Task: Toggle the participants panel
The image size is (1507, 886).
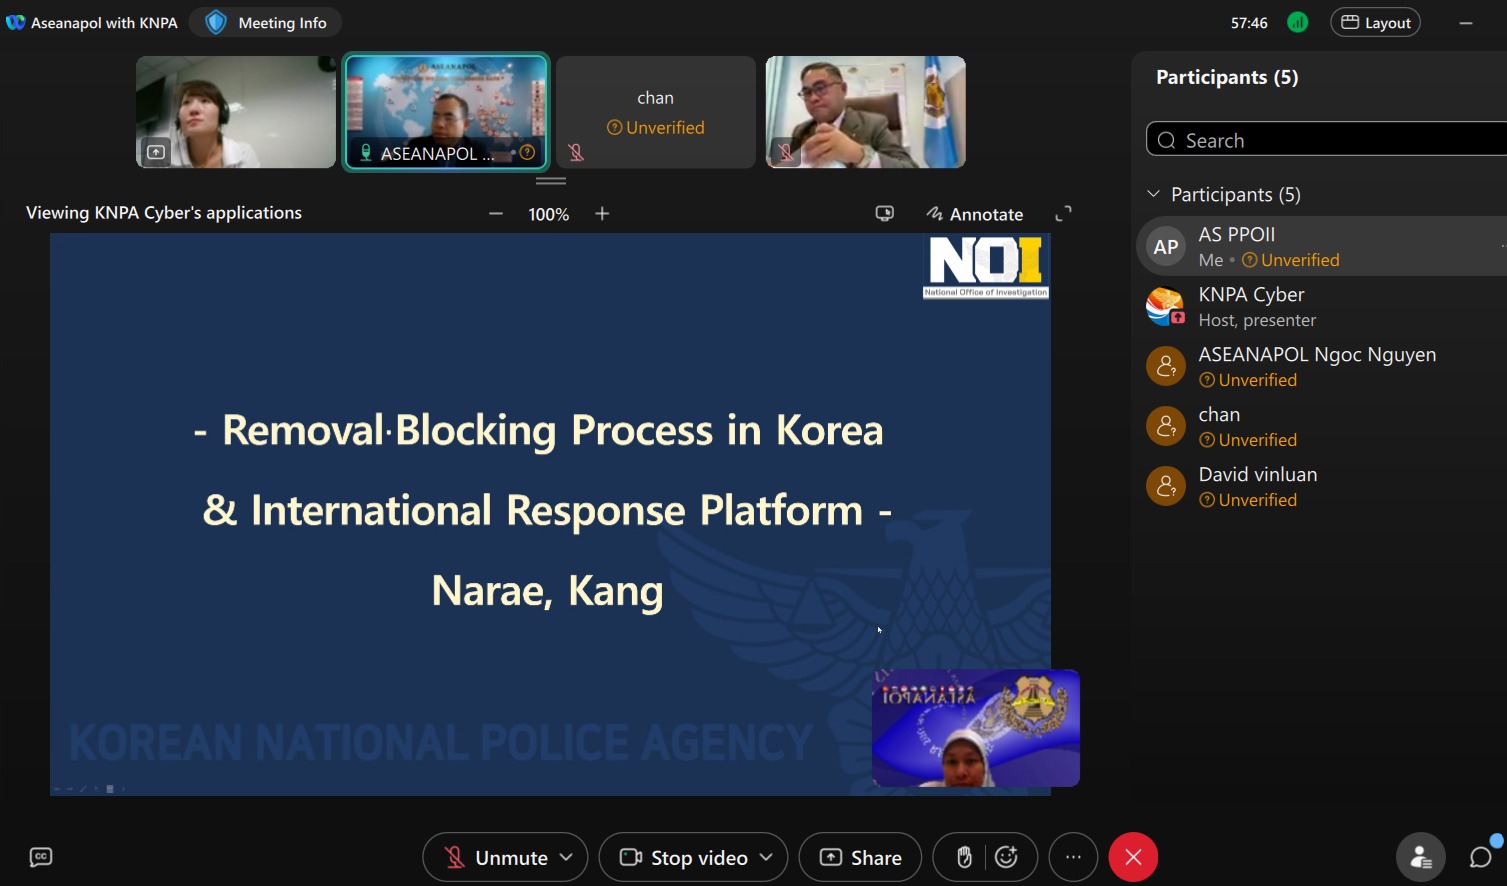Action: click(x=1421, y=857)
